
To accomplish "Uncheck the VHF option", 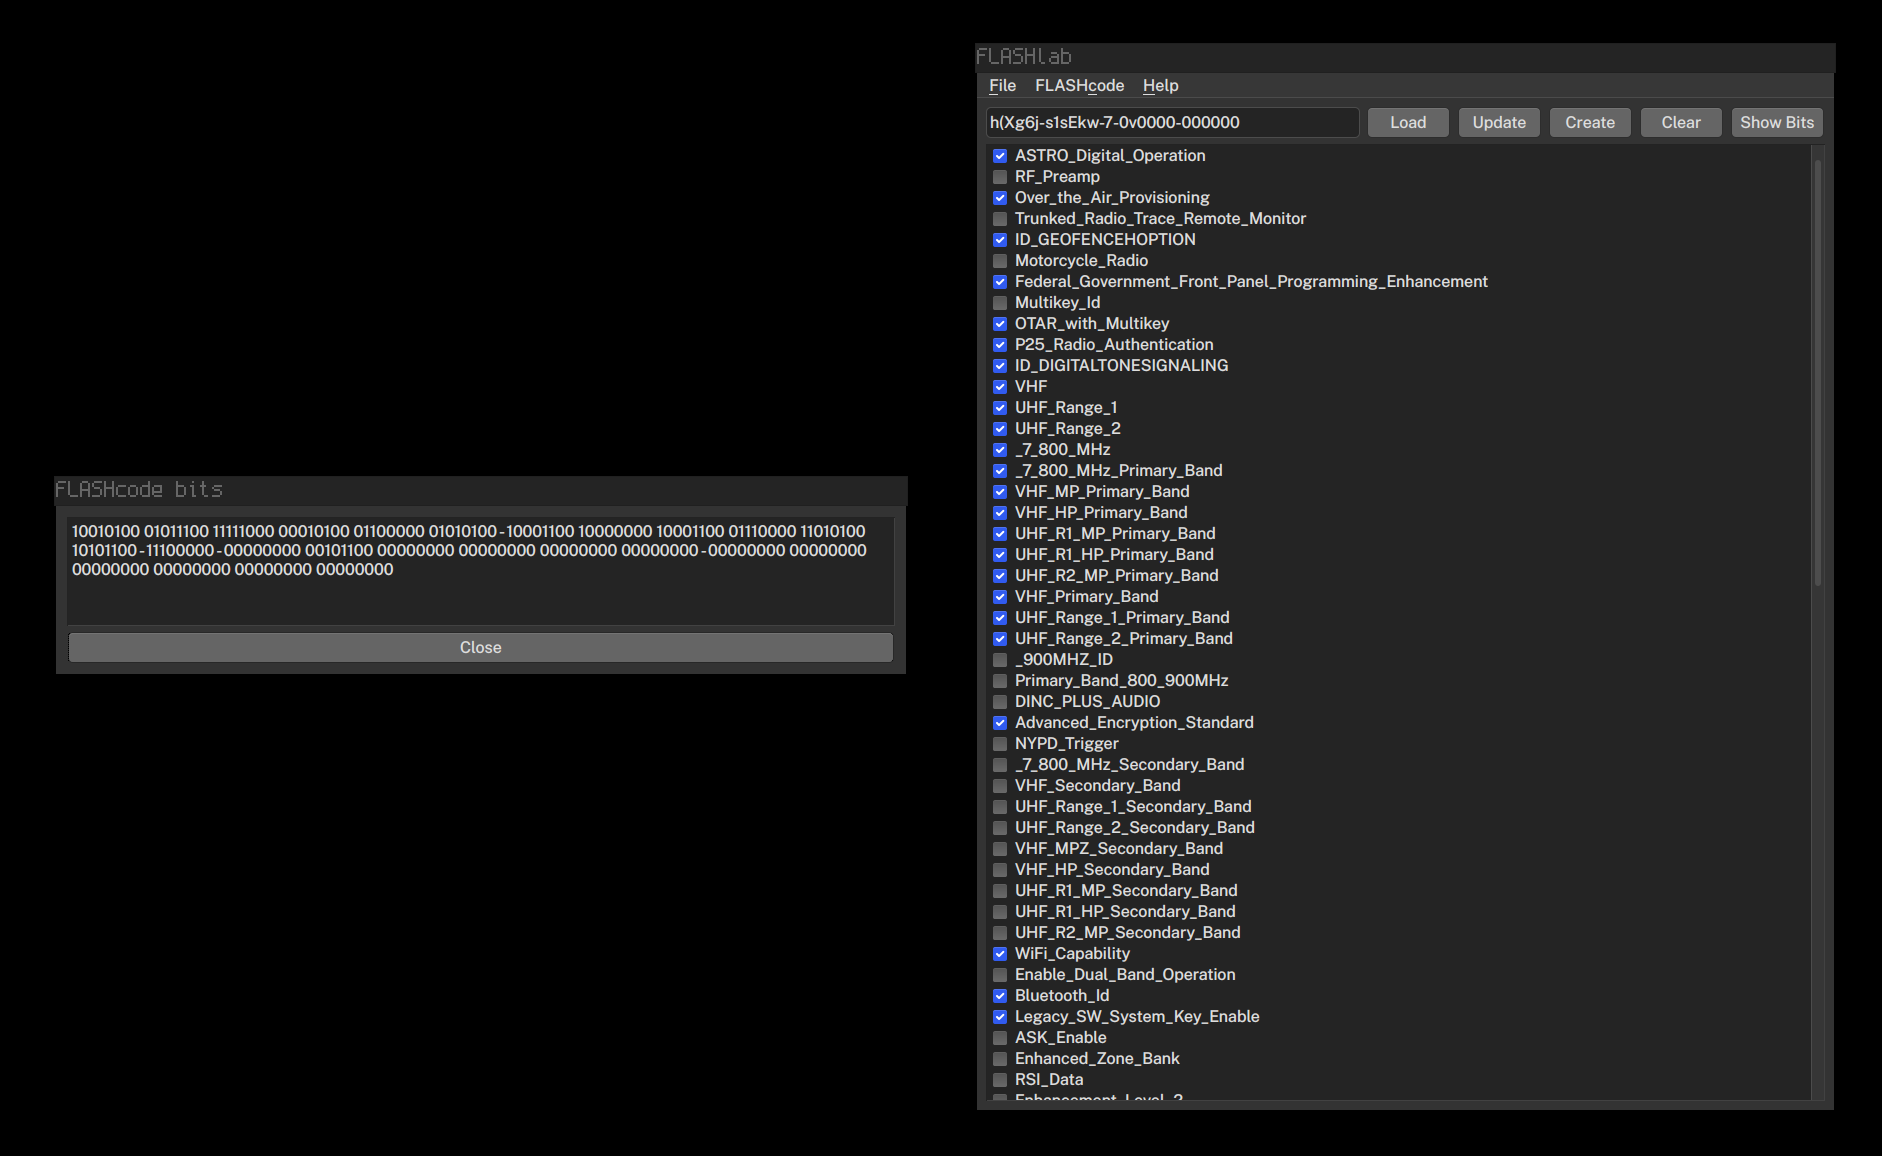I will pos(1000,386).
